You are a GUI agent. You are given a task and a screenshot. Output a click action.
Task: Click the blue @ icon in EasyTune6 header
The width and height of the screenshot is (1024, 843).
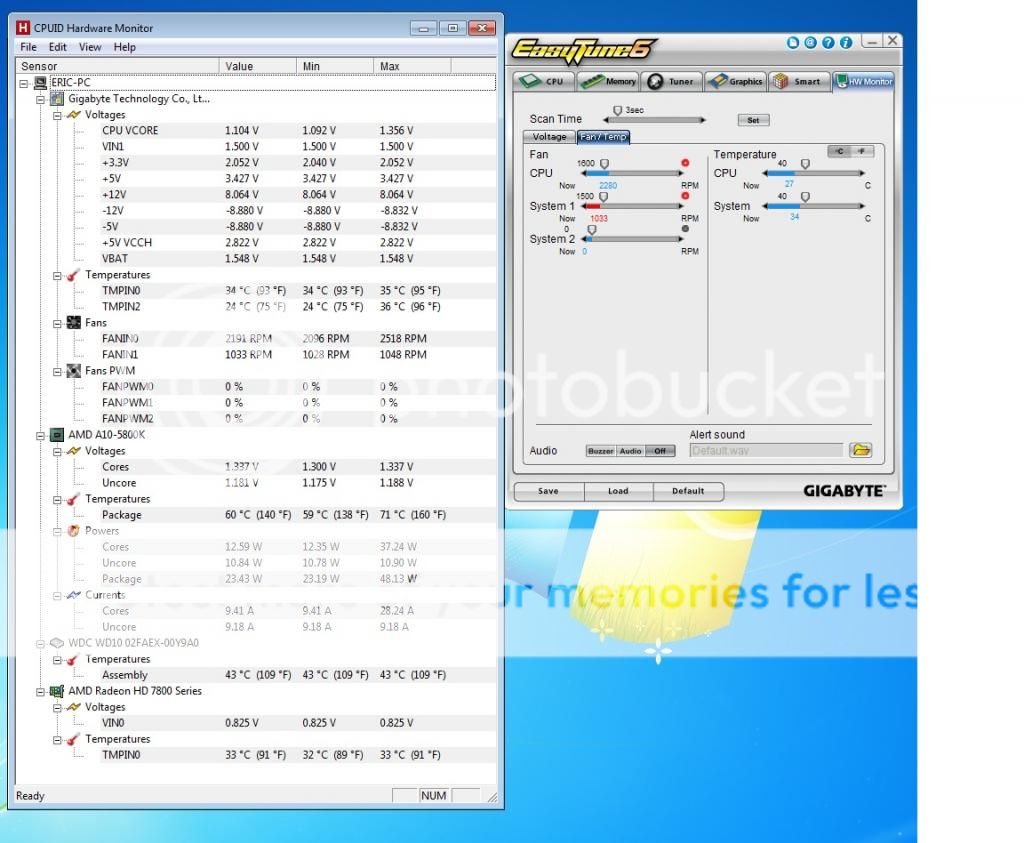coord(810,42)
